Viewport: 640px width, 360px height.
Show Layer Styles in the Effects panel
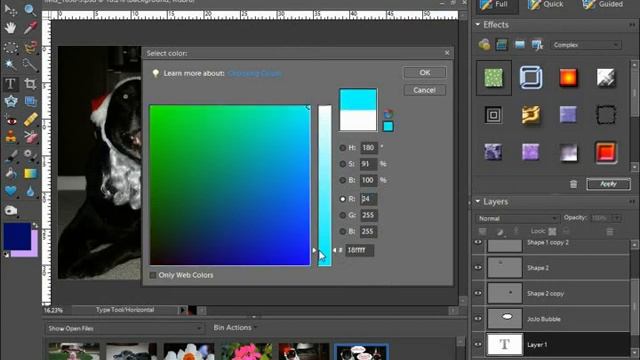502,44
